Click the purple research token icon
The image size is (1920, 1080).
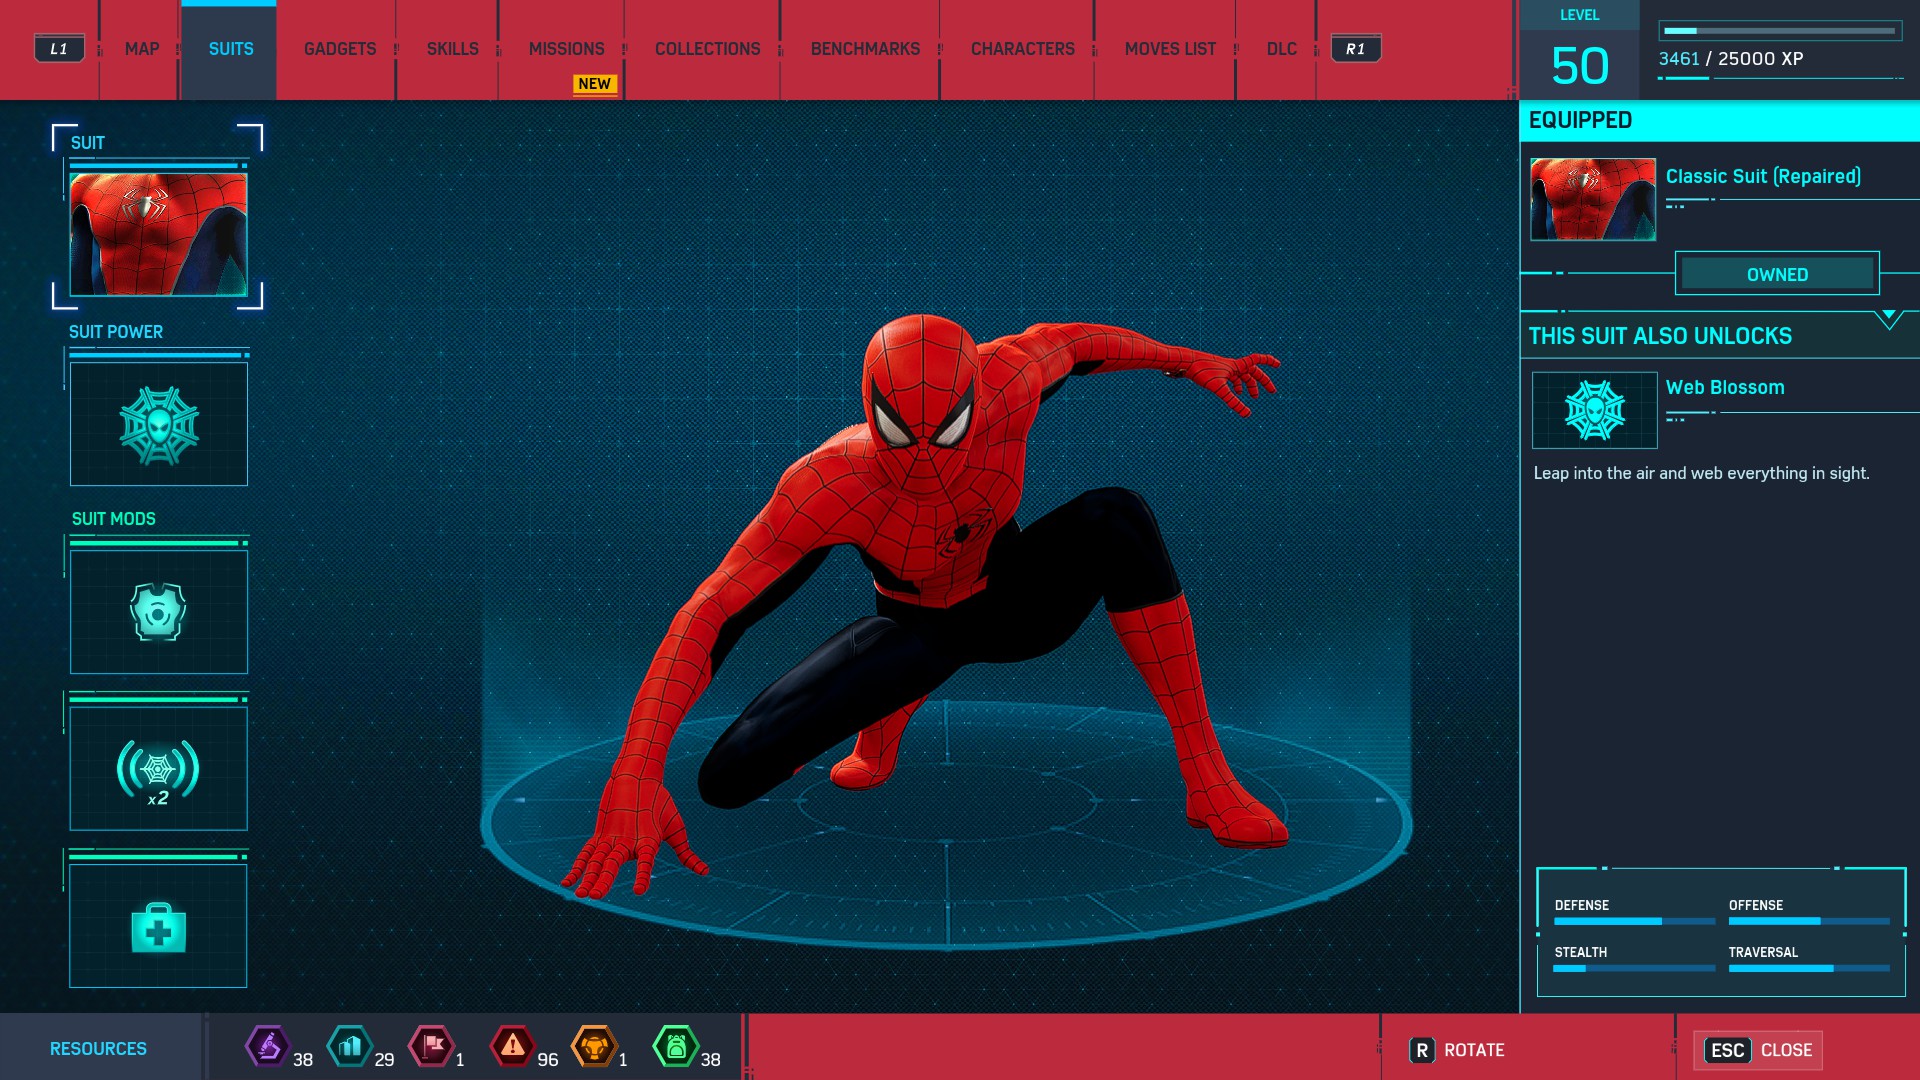point(267,1047)
